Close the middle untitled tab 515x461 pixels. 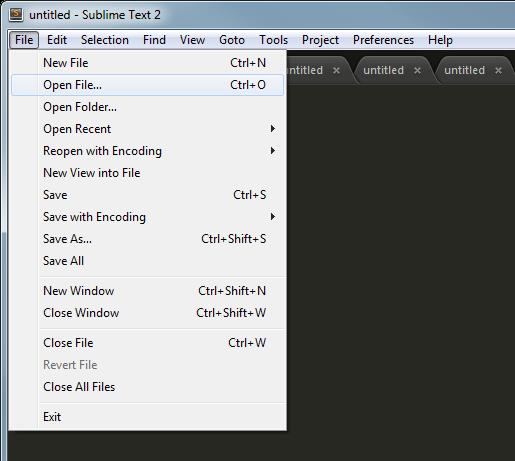point(417,70)
